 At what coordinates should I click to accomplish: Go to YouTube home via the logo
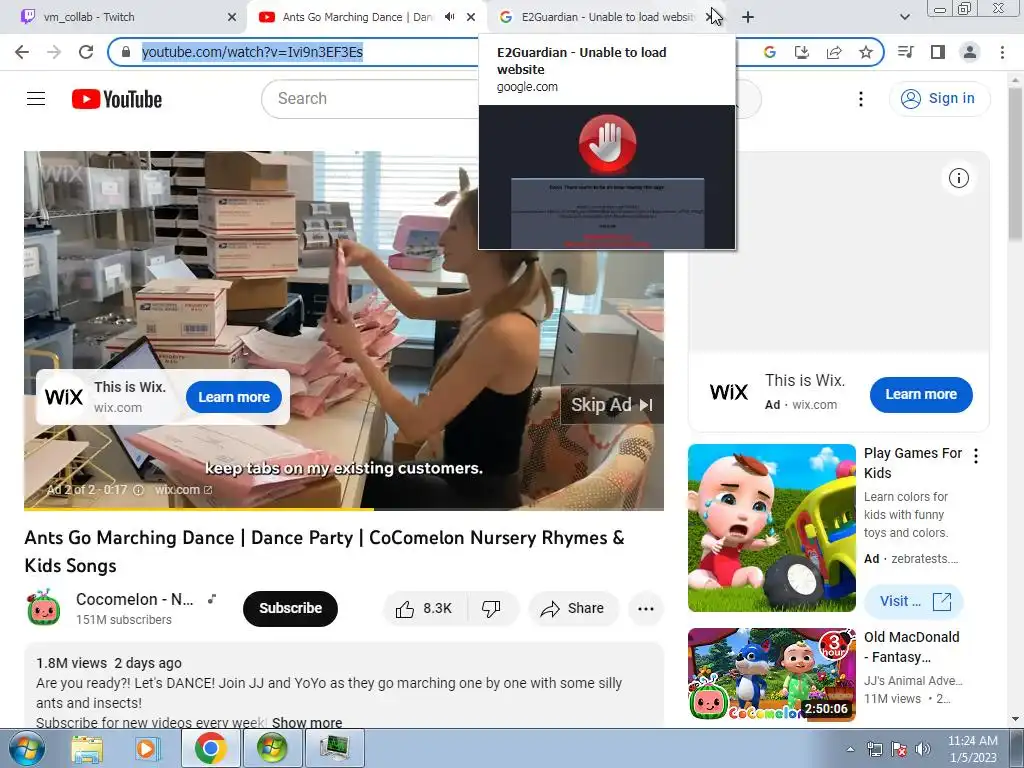[x=117, y=99]
